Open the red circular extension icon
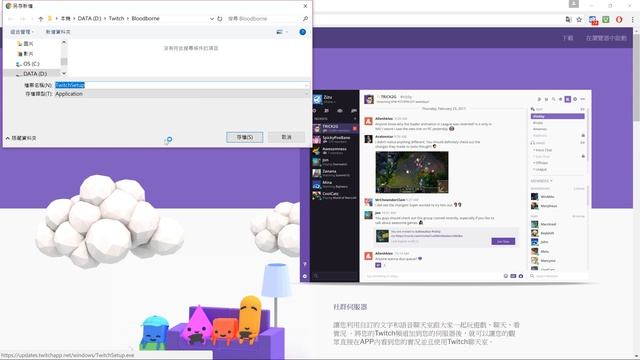 (619, 19)
